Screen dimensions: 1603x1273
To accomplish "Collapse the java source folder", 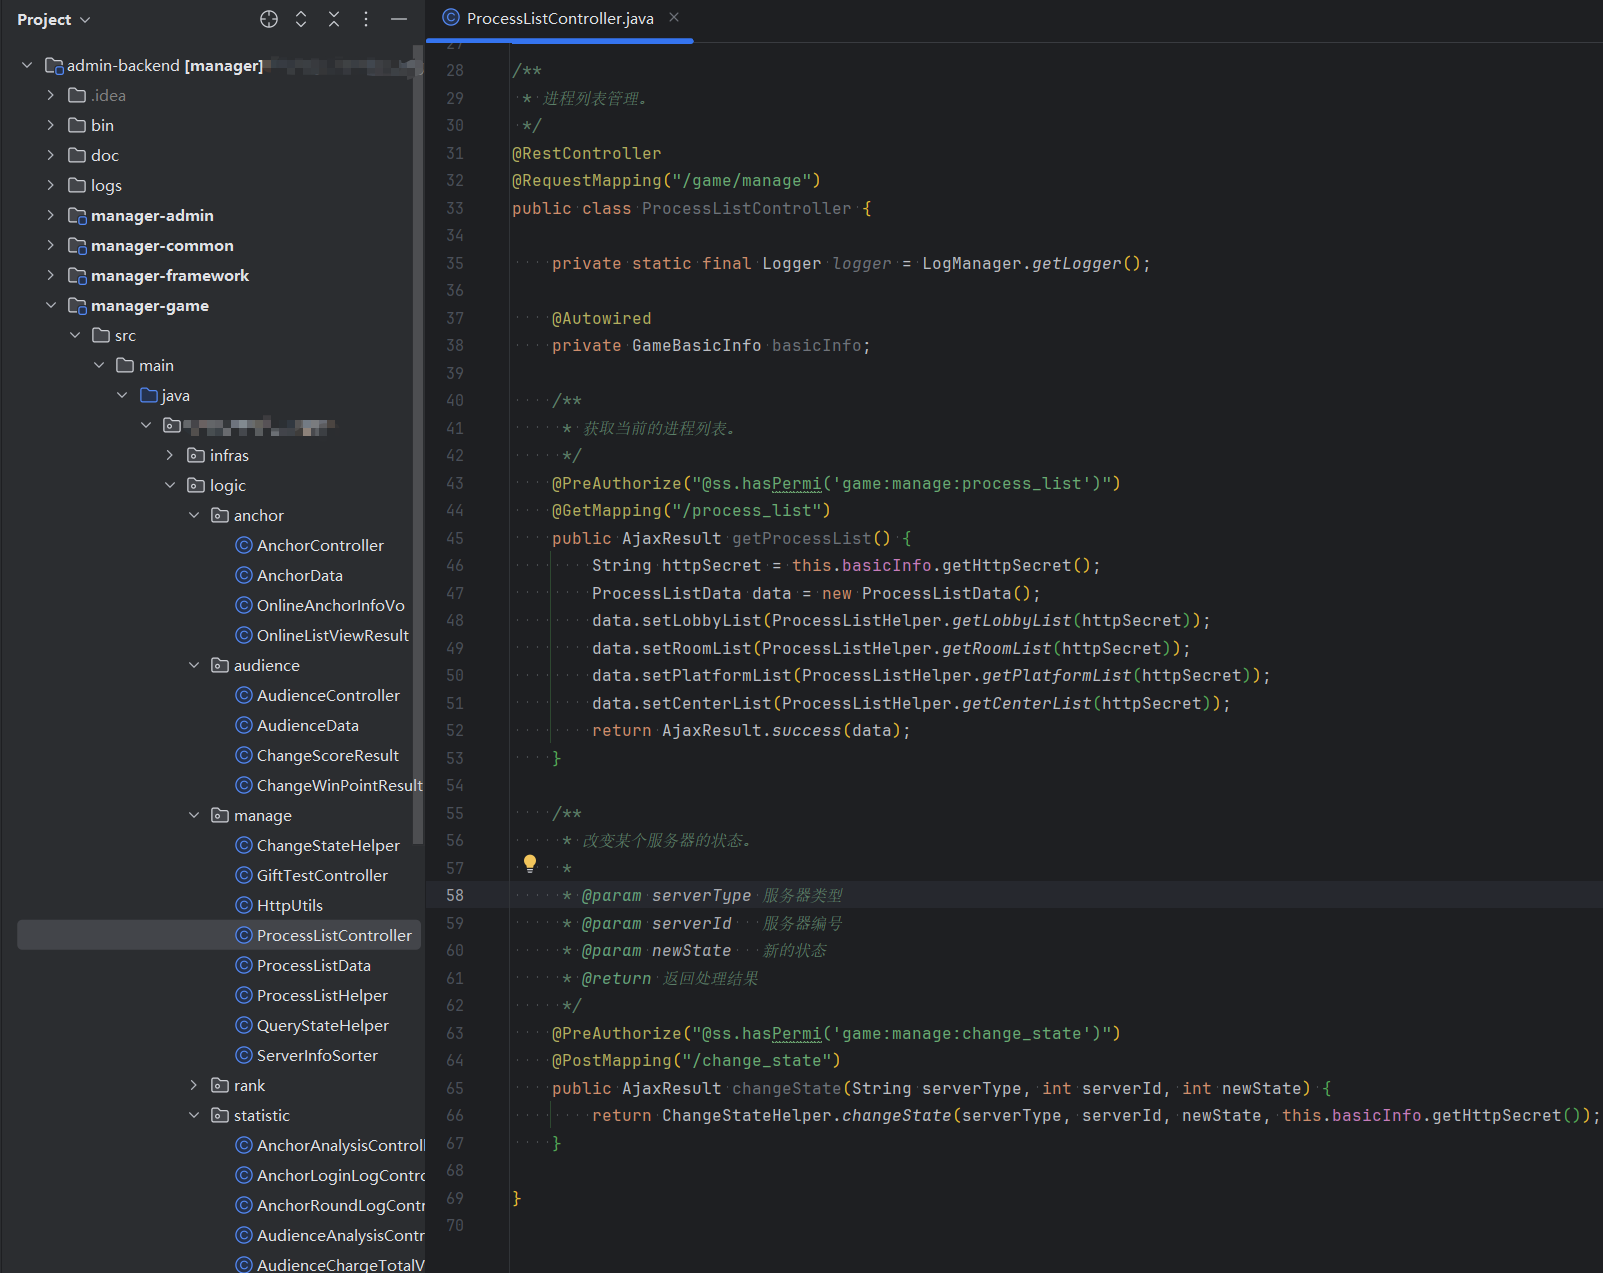I will (122, 395).
